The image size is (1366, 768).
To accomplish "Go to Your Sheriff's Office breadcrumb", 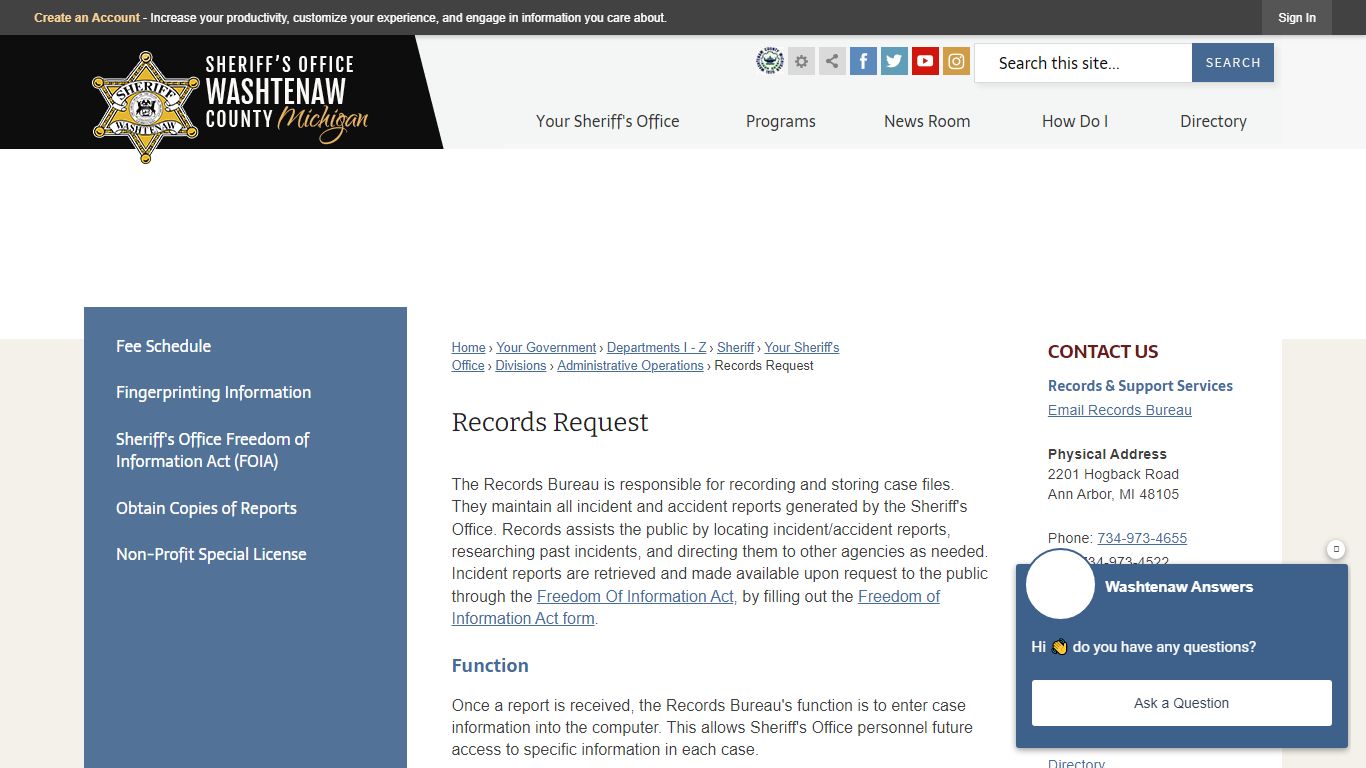I will point(801,348).
